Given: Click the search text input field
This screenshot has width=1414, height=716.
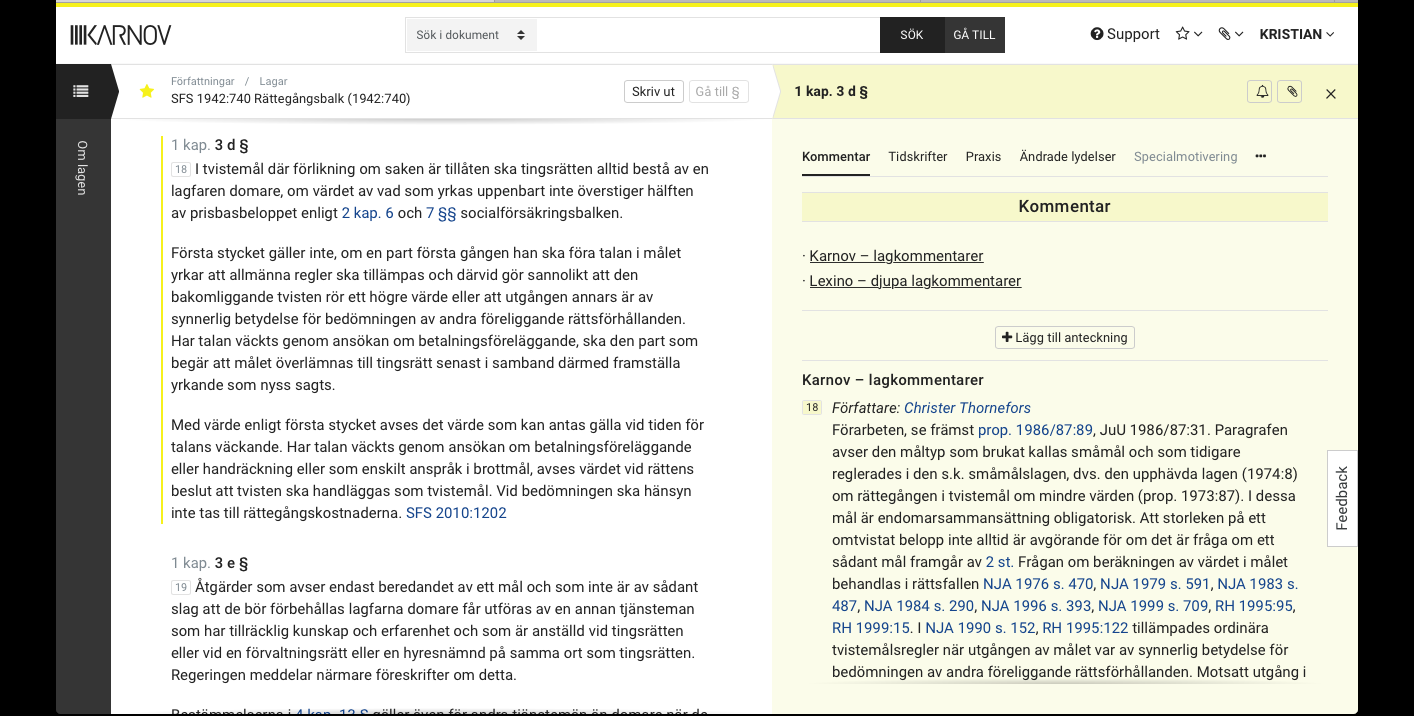Looking at the screenshot, I should click(x=708, y=35).
